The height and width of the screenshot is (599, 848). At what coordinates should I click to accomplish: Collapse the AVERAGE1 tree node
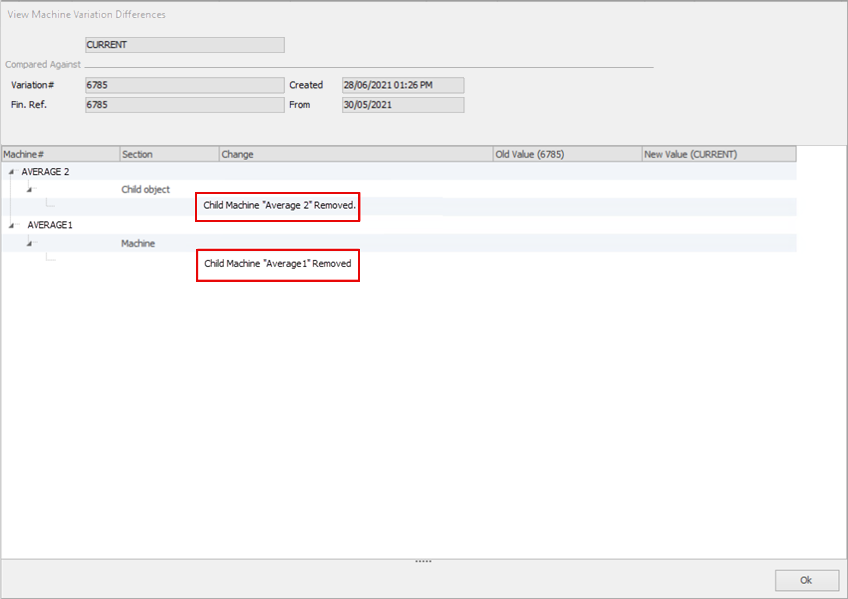[x=11, y=225]
